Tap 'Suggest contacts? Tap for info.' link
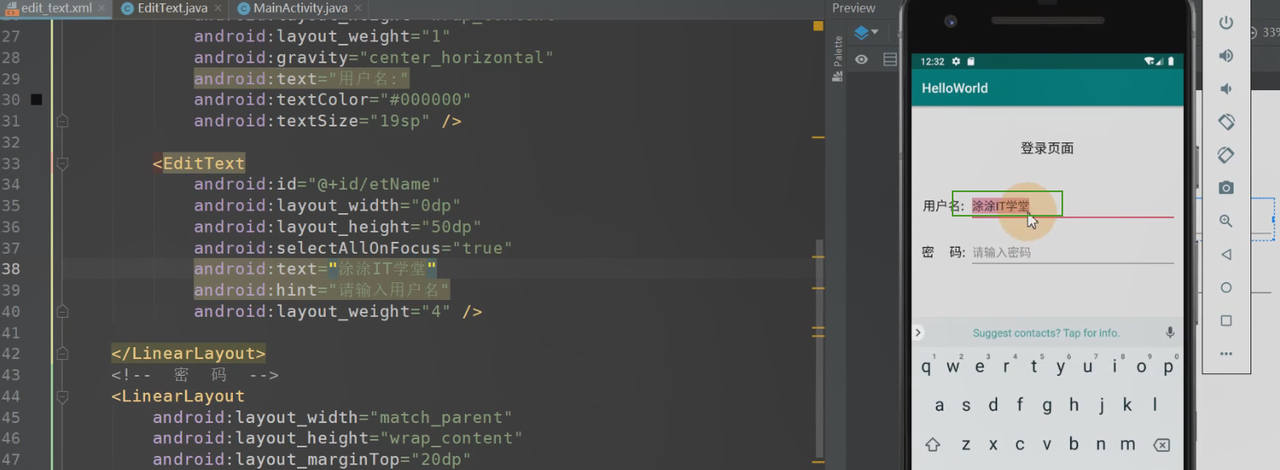 pyautogui.click(x=1046, y=333)
